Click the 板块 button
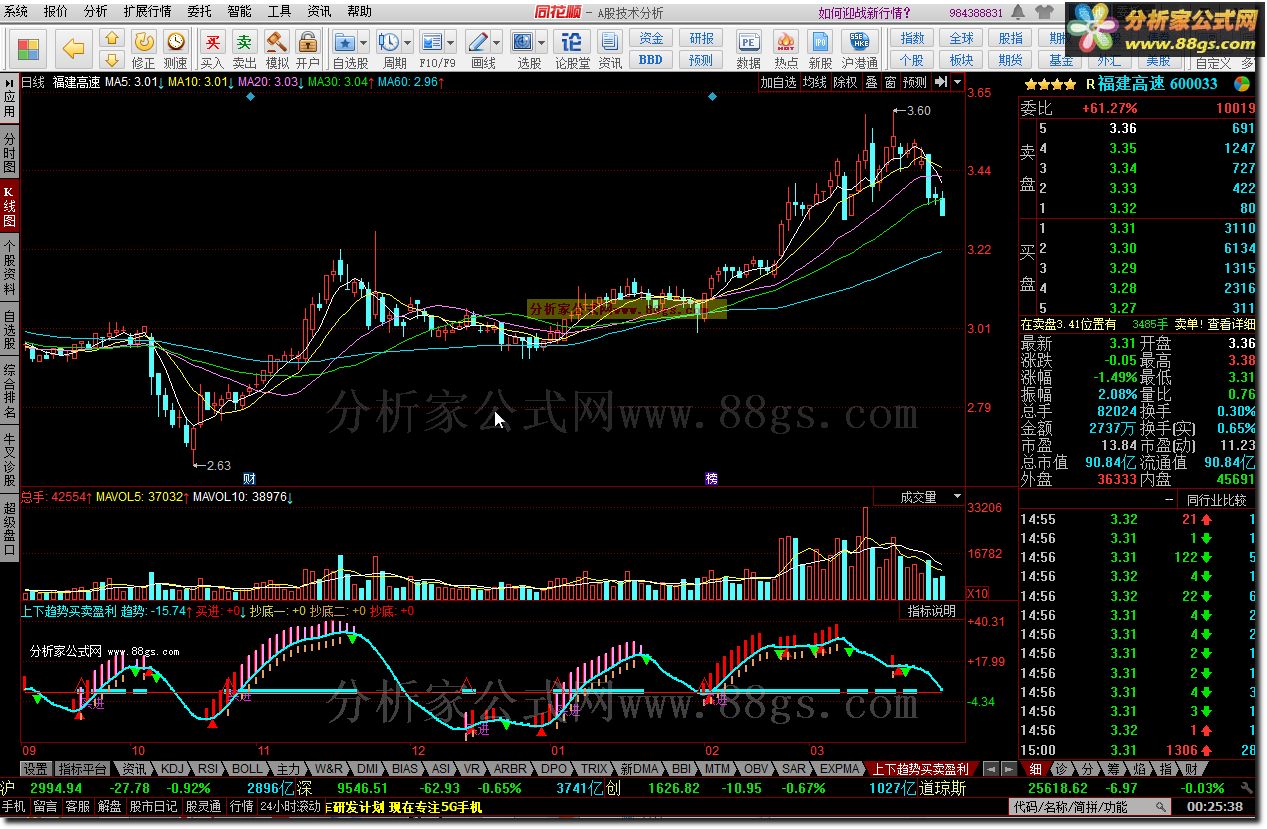 point(961,59)
